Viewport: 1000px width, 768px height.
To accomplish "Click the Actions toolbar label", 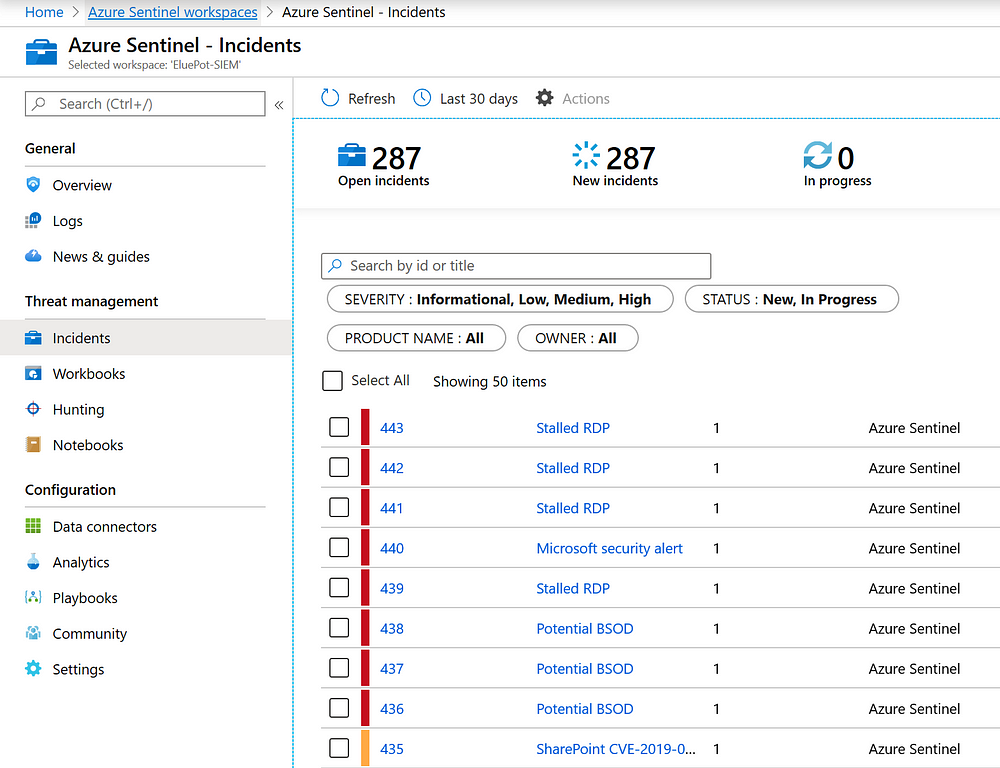I will click(x=585, y=99).
